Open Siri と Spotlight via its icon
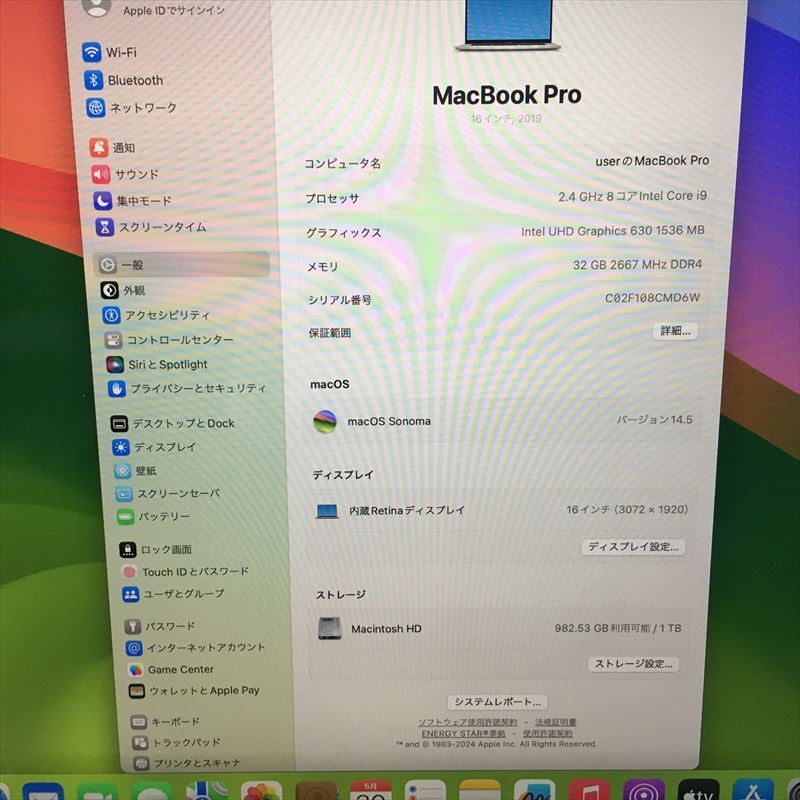 (115, 364)
